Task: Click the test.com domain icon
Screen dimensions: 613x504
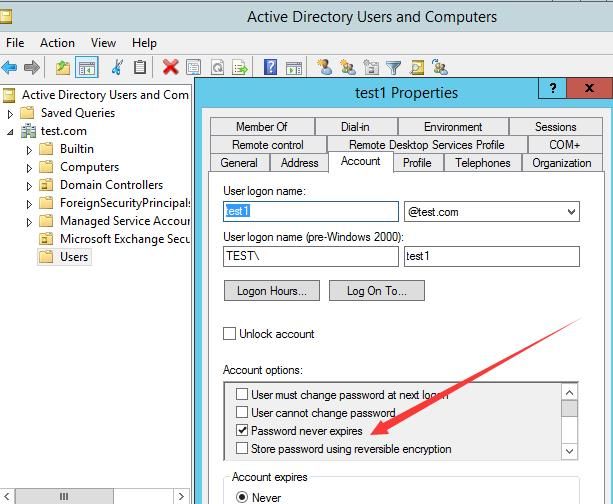Action: click(x=29, y=131)
